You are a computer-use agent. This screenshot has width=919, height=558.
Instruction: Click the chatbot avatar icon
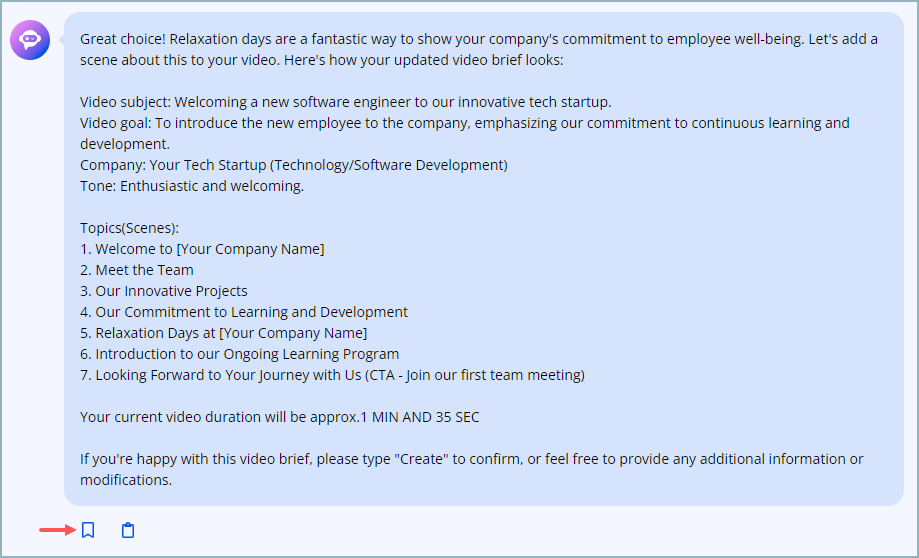(30, 40)
